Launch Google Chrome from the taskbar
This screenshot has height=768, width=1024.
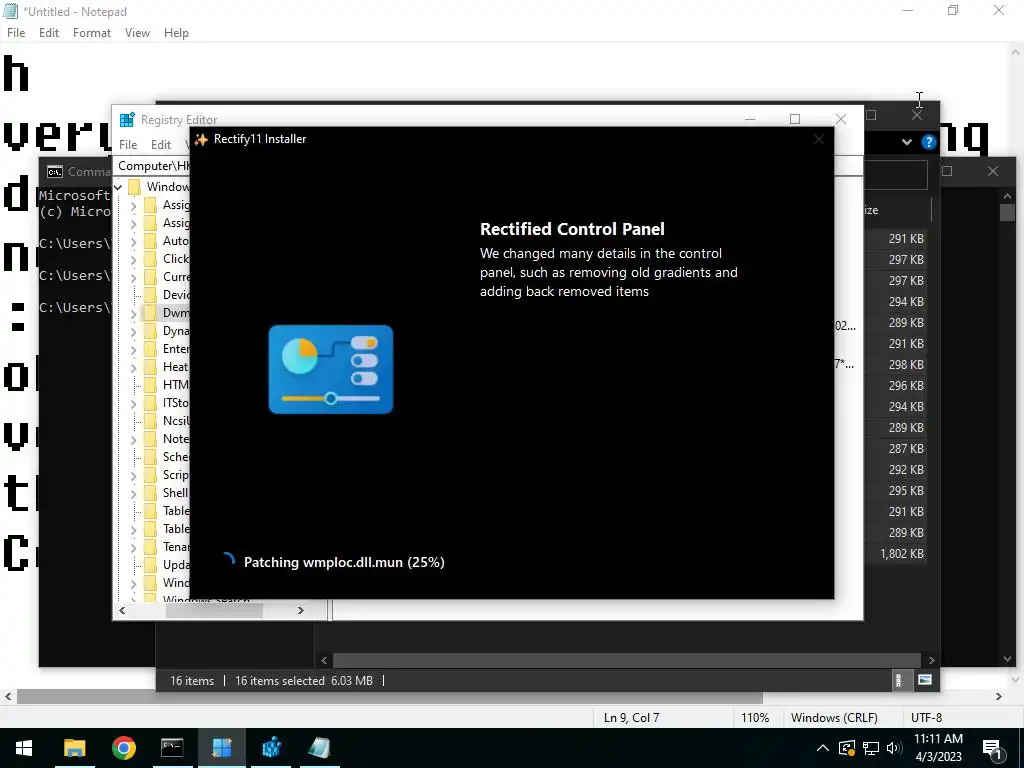point(123,748)
